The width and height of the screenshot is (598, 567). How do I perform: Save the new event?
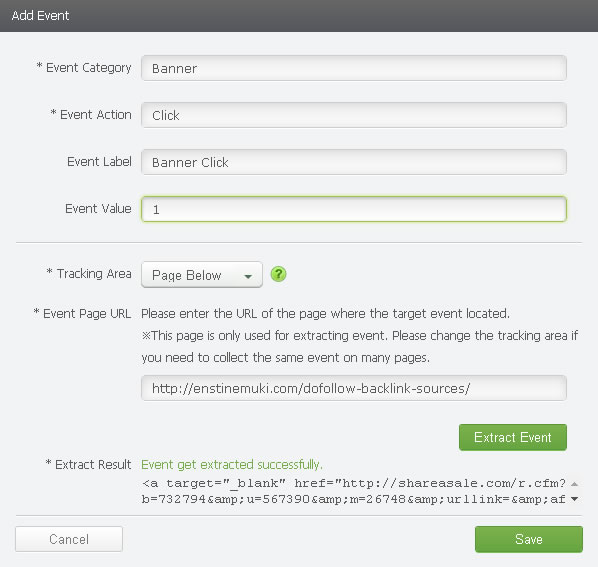529,539
